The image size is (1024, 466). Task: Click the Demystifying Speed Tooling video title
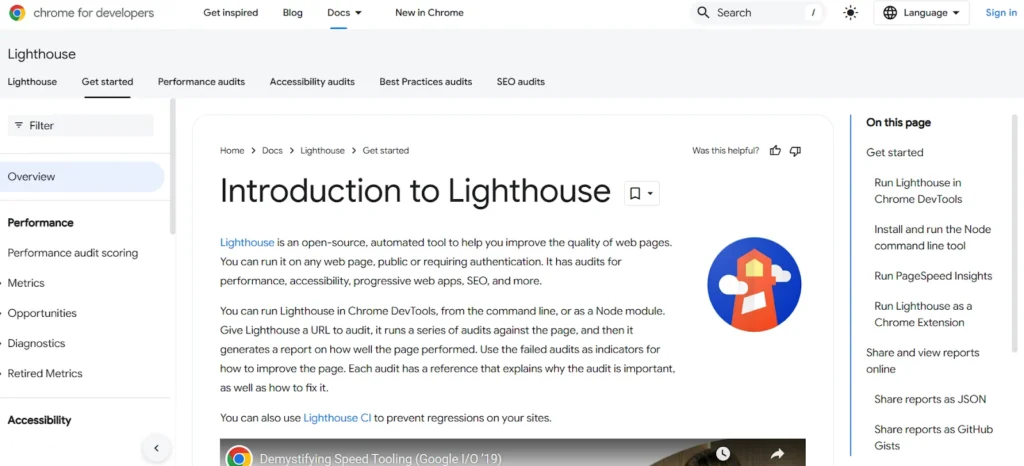point(381,459)
